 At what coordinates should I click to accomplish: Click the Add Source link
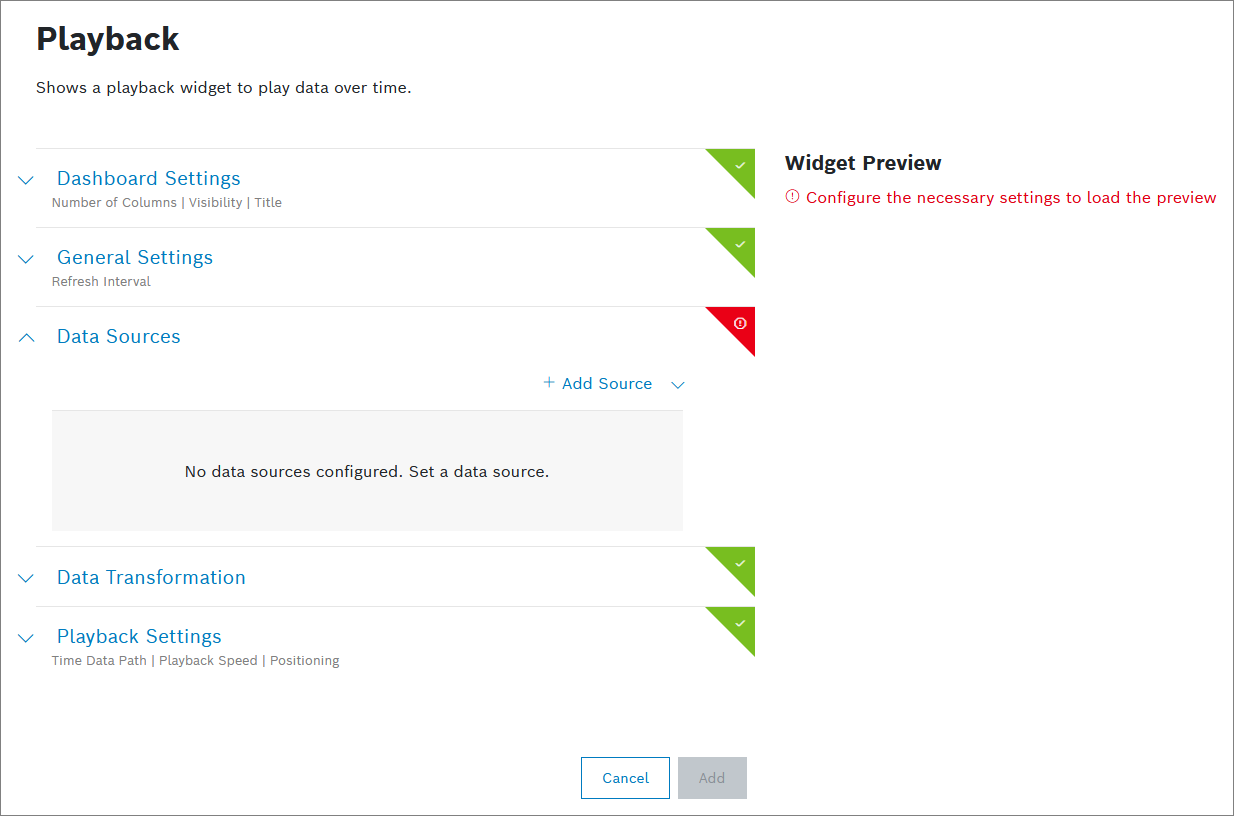tap(607, 384)
